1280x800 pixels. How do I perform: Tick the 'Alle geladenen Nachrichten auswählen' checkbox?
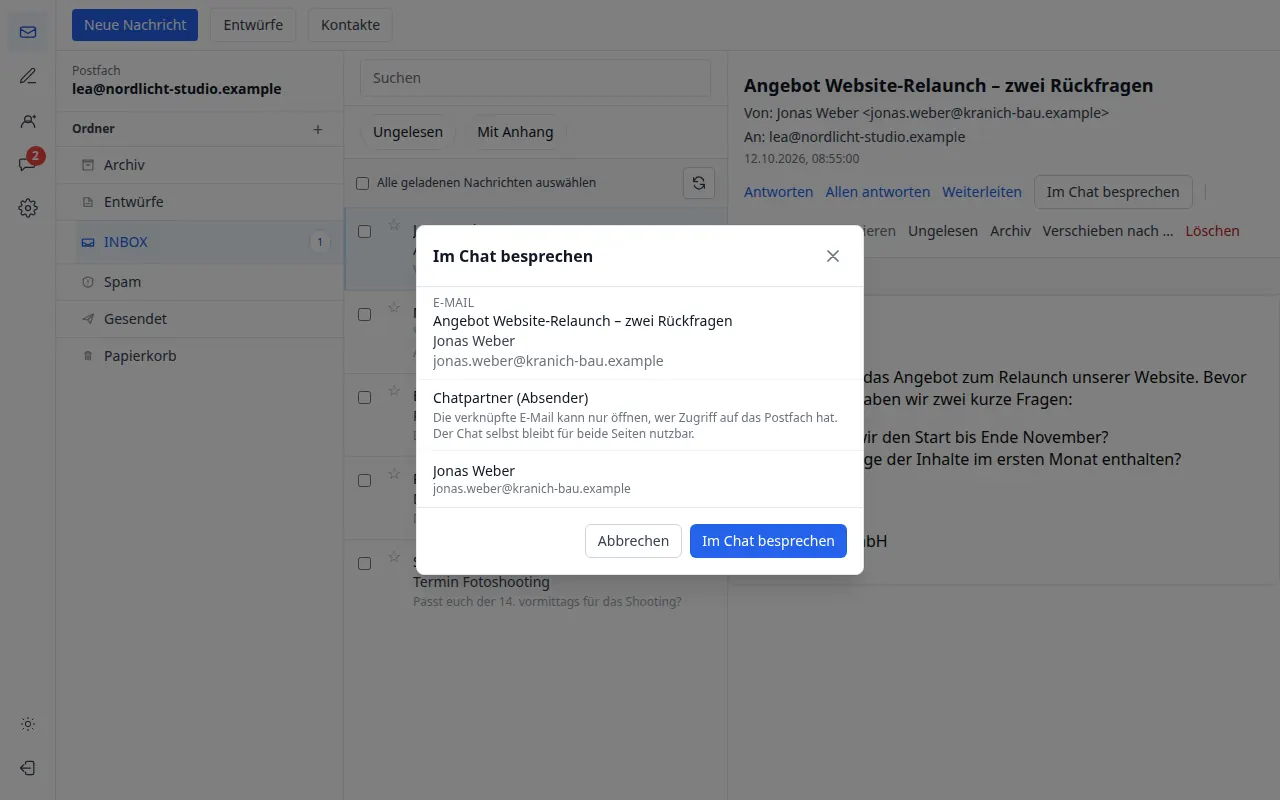coord(363,183)
